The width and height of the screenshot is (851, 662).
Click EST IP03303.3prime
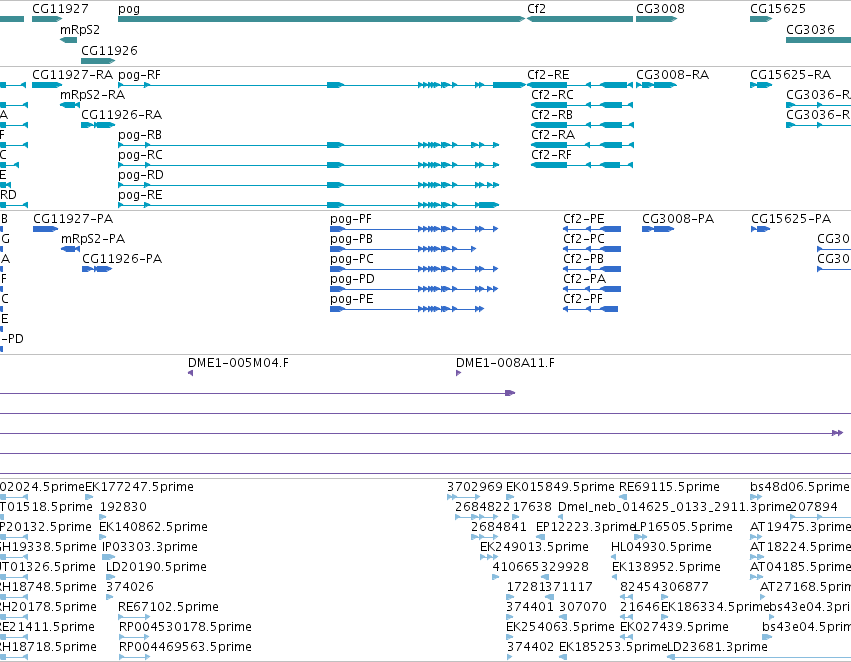(109, 557)
